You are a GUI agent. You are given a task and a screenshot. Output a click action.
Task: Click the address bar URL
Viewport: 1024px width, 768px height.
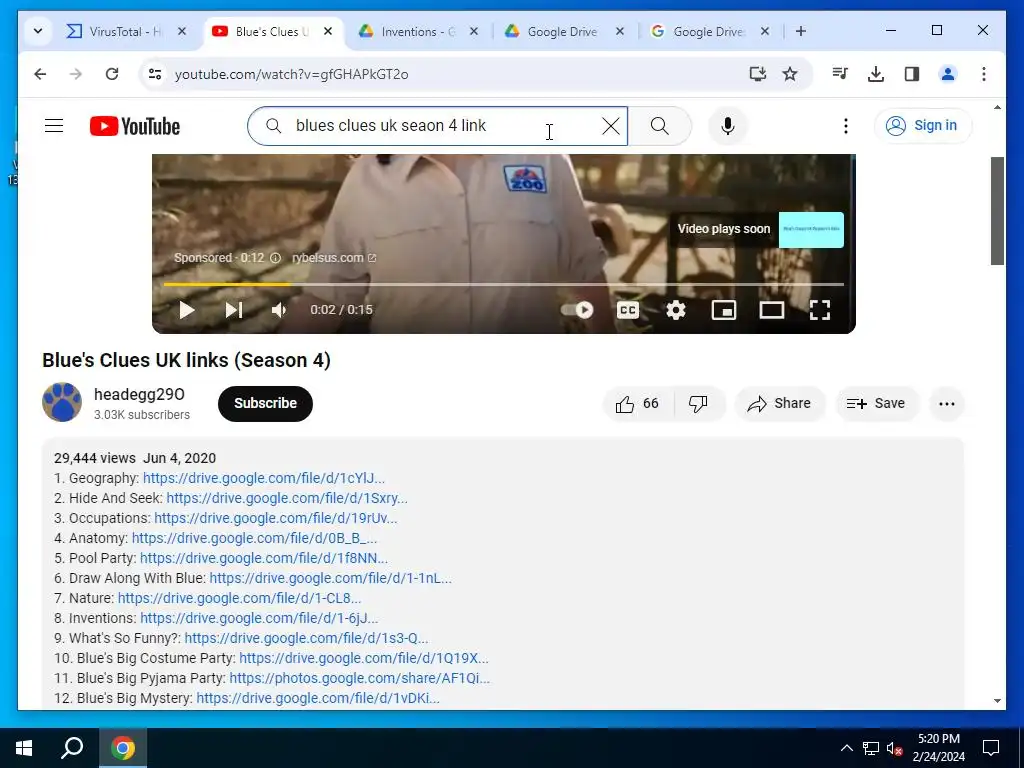coord(291,74)
